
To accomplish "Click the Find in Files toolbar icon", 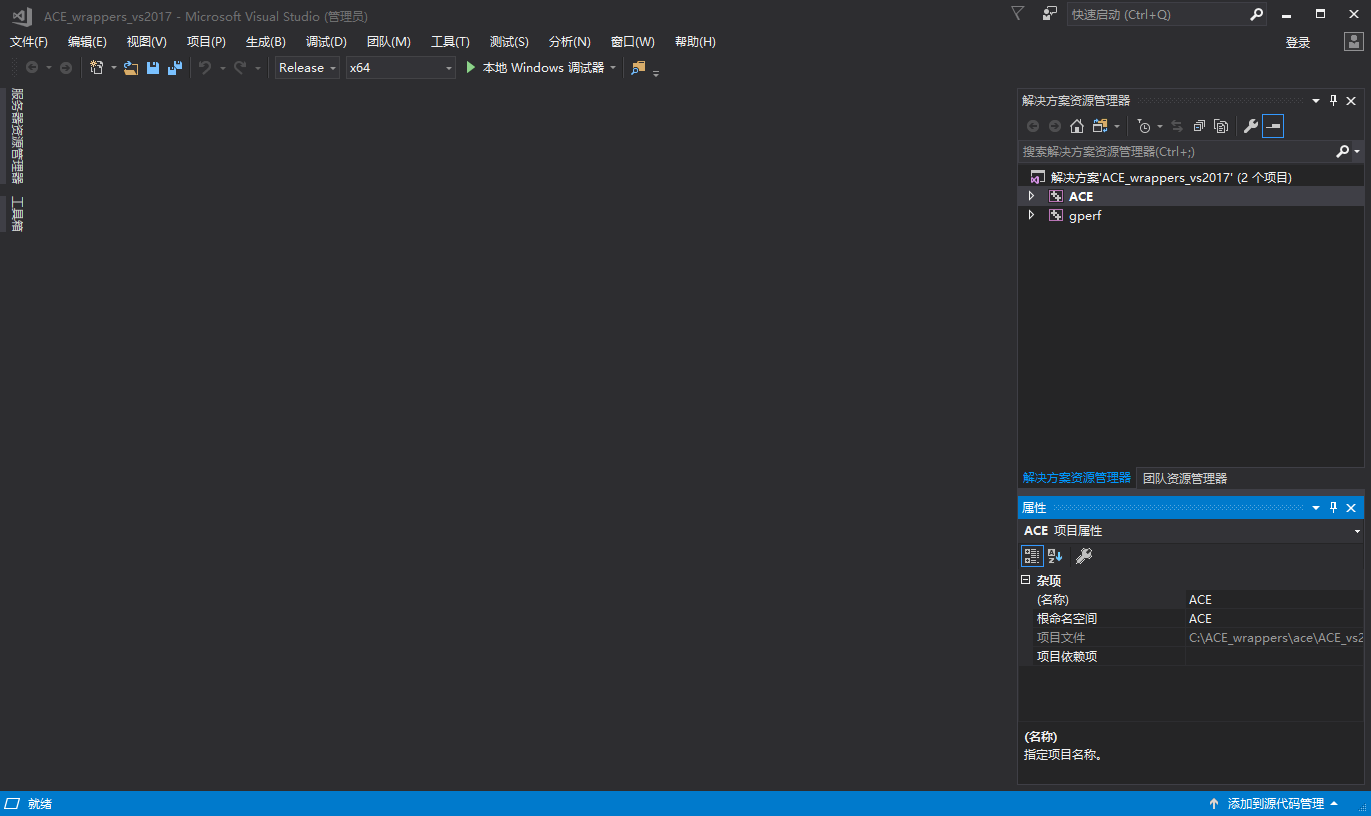I will coord(639,68).
